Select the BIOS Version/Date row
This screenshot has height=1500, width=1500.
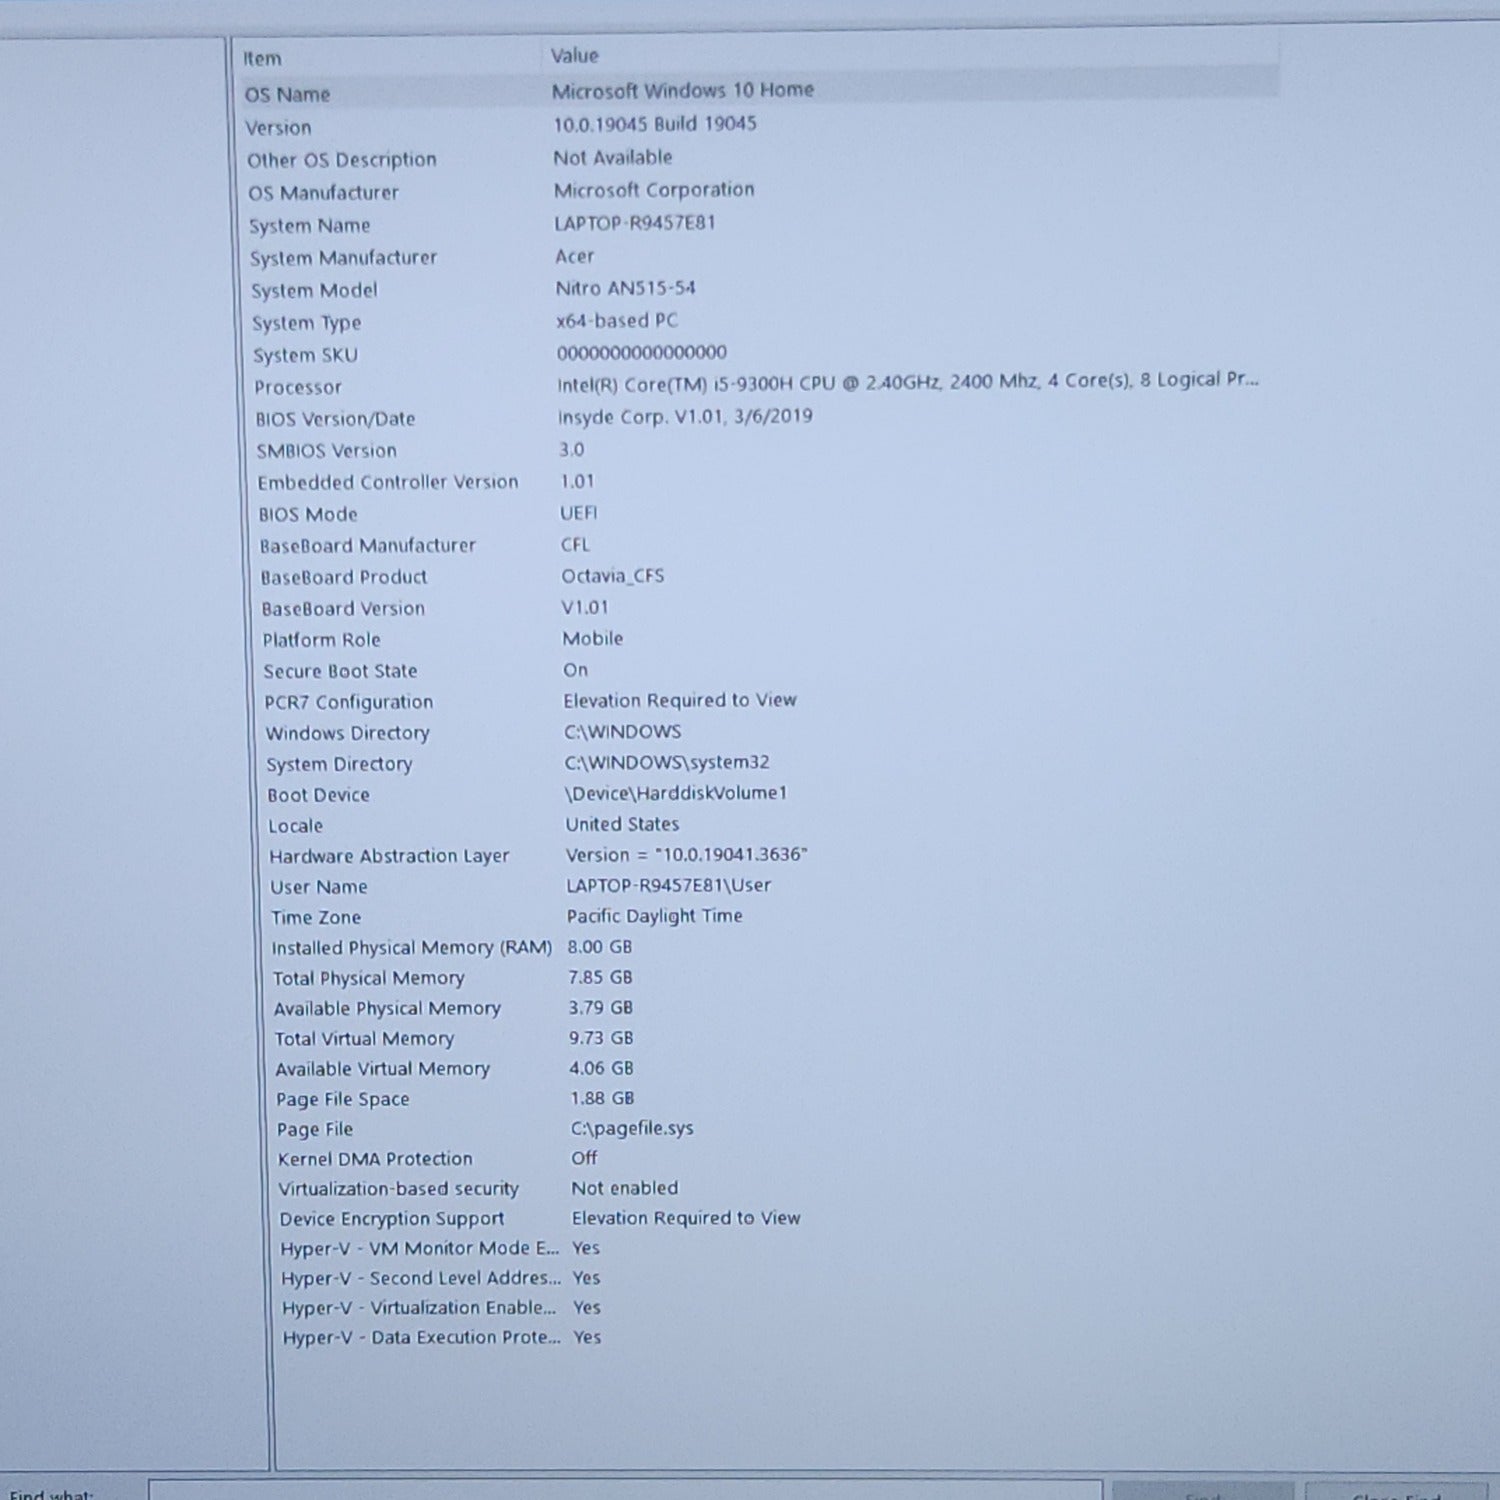335,419
